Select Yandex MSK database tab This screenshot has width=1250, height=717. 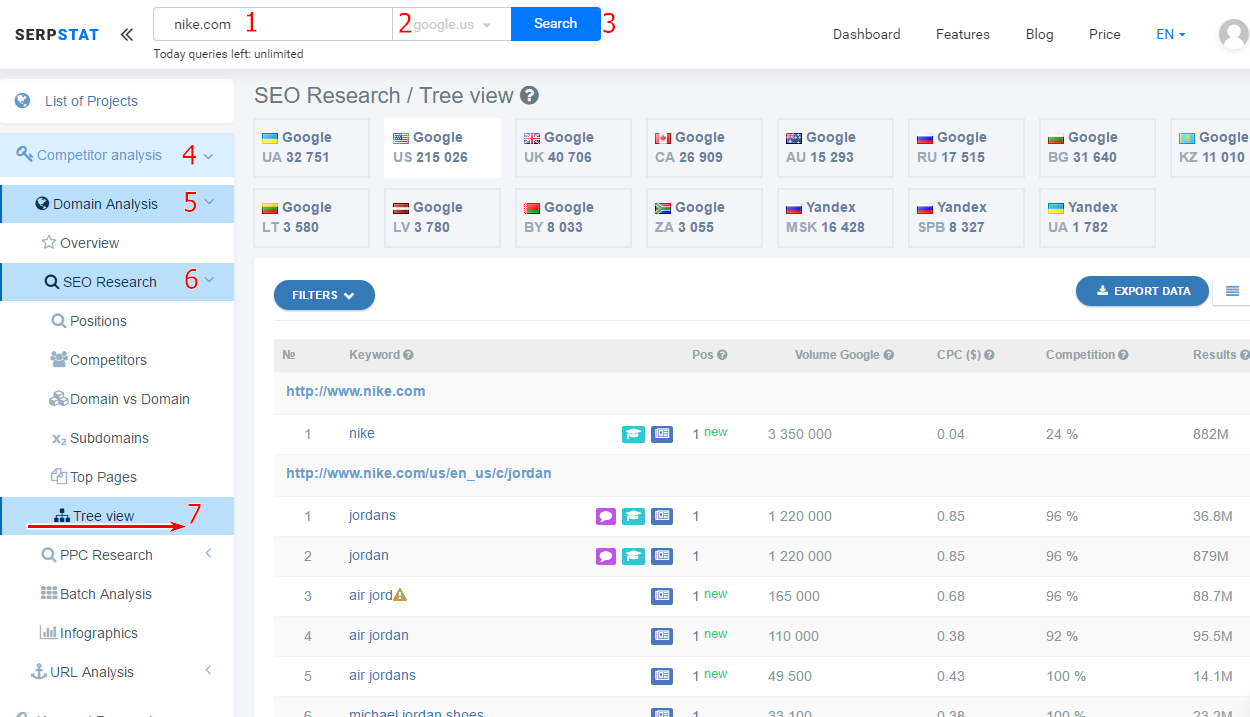pos(835,218)
